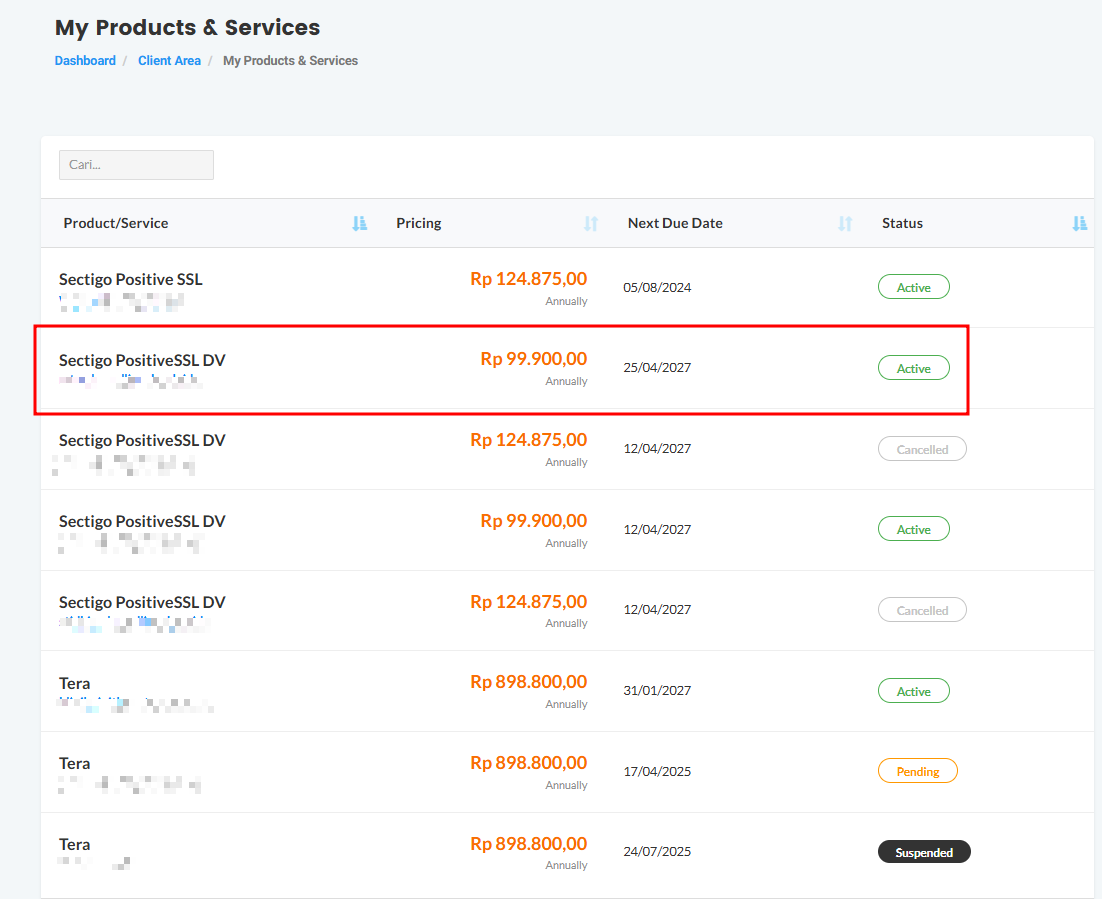Open the Sectigo Positive SSL service
The width and height of the screenshot is (1102, 899).
click(131, 280)
